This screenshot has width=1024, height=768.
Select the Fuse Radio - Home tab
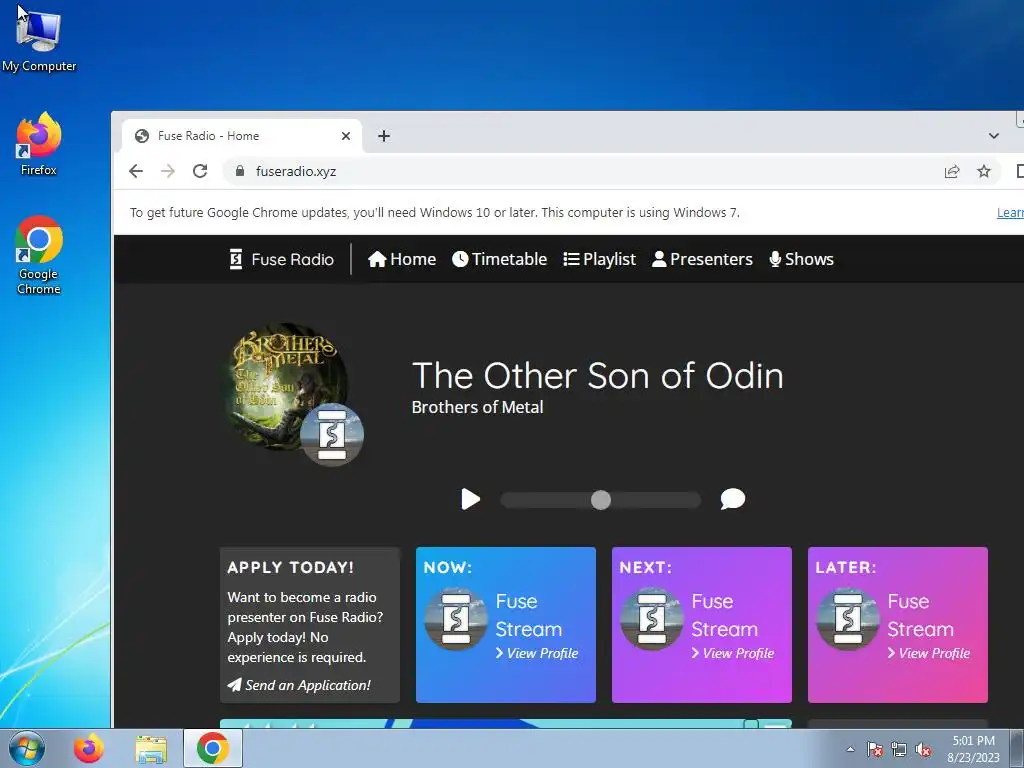click(x=242, y=136)
